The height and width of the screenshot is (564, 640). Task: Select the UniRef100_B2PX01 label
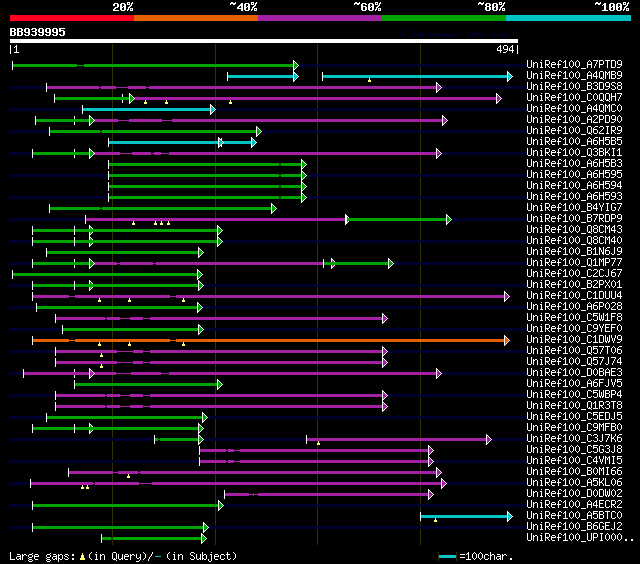pos(574,284)
